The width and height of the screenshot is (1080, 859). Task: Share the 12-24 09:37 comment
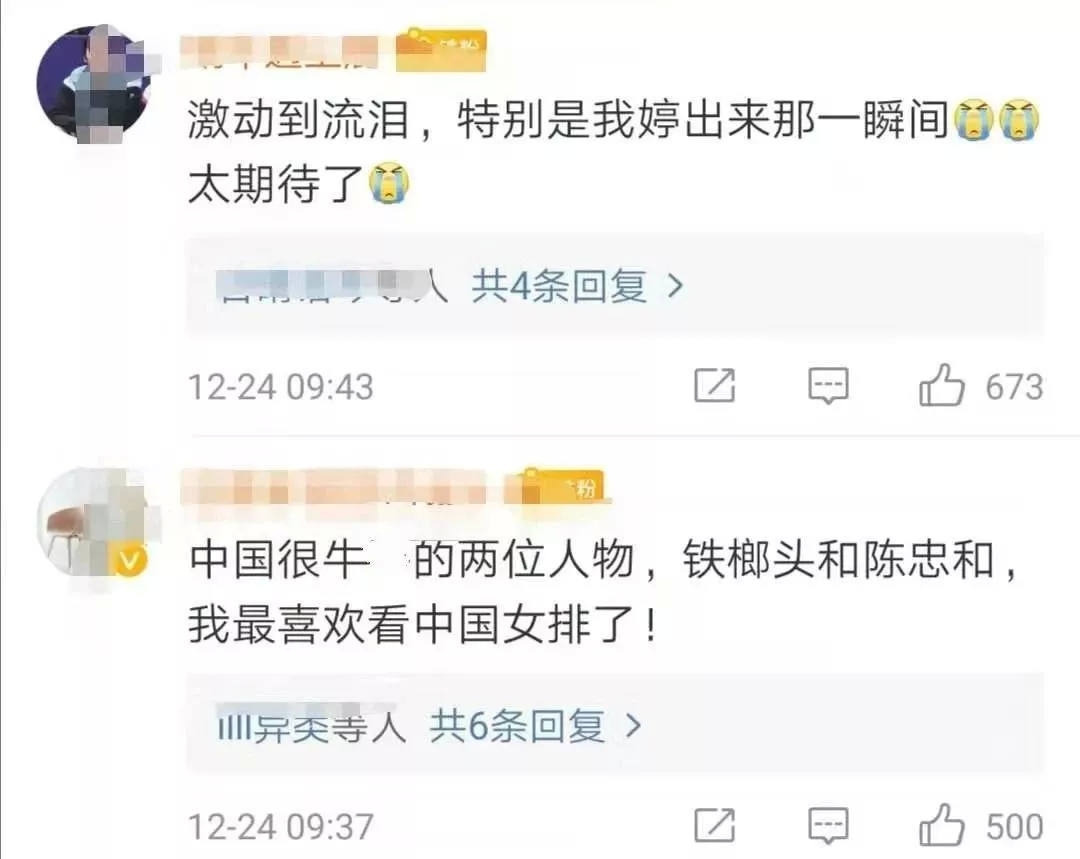[714, 825]
